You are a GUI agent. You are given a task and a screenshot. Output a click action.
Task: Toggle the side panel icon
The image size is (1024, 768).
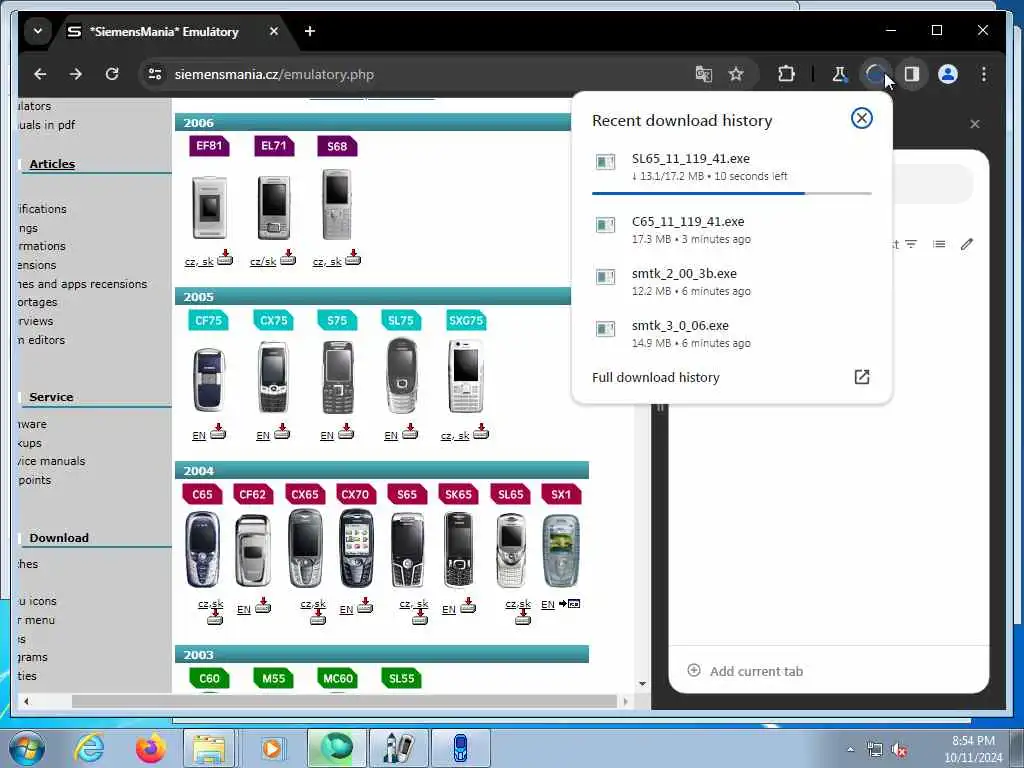pyautogui.click(x=912, y=74)
